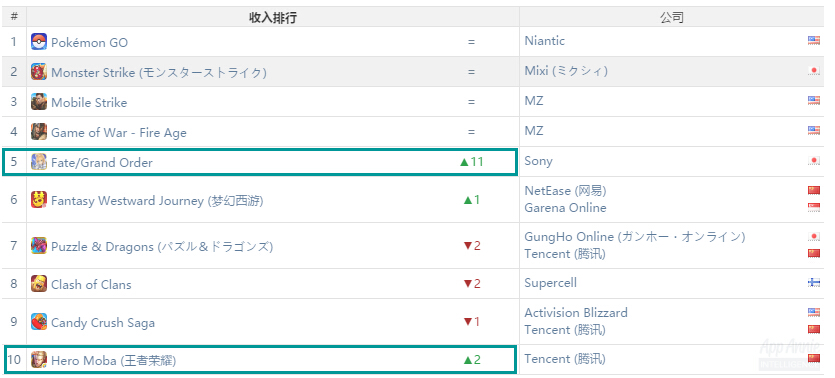Open the Pokémon GO game link
This screenshot has width=835, height=378.
pos(89,43)
